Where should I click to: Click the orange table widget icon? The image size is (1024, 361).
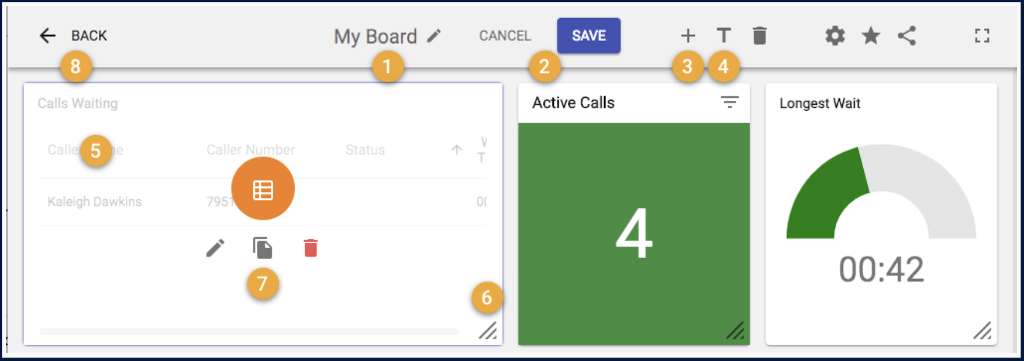pos(263,189)
